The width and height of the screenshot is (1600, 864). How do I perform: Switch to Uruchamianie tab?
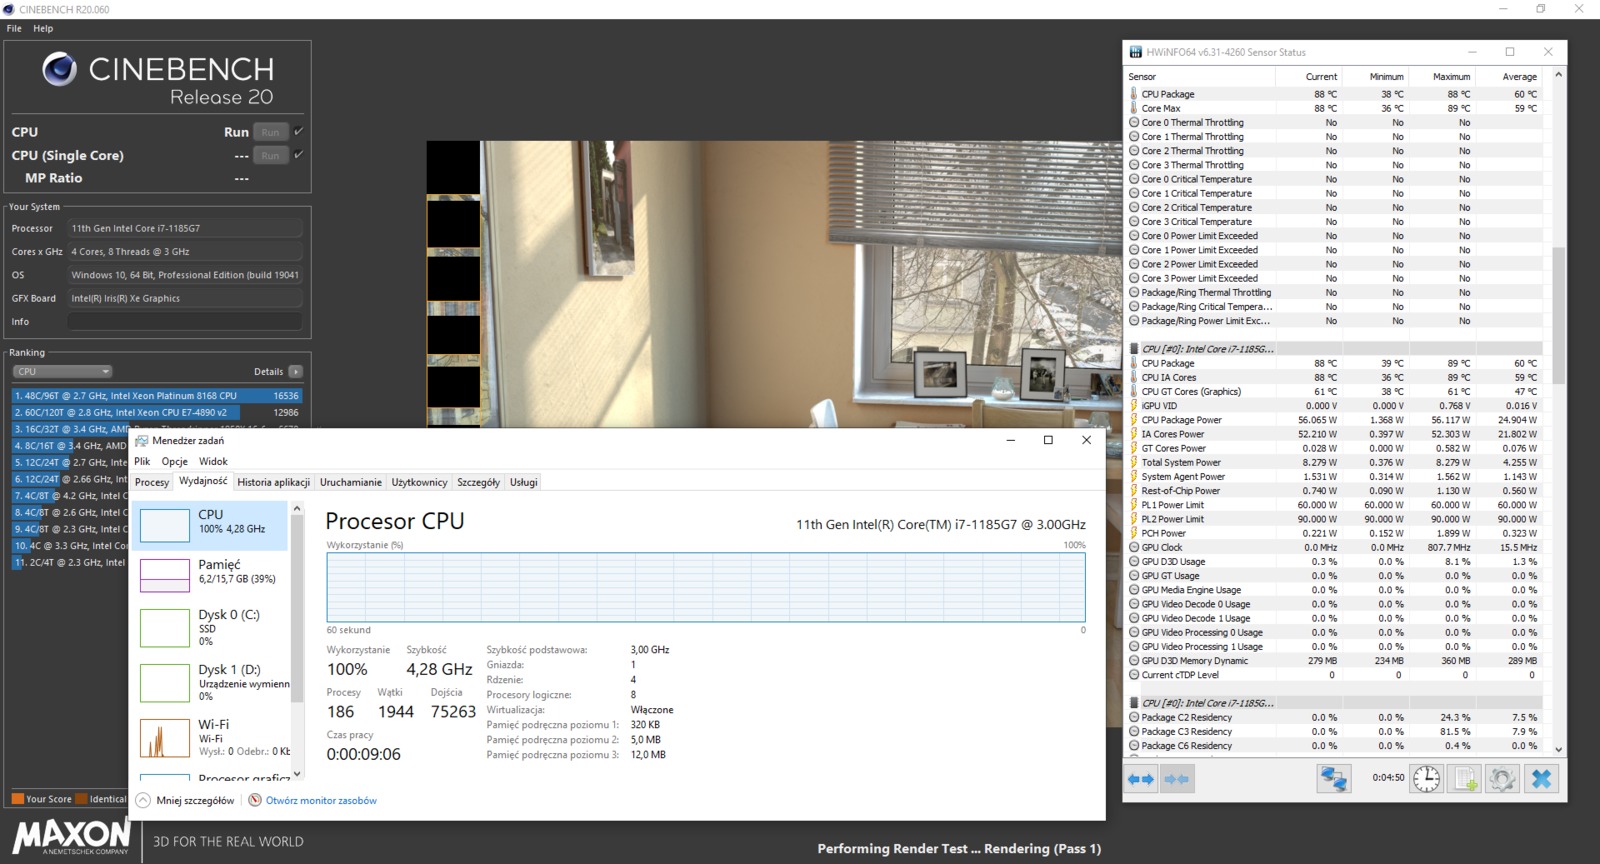click(350, 482)
